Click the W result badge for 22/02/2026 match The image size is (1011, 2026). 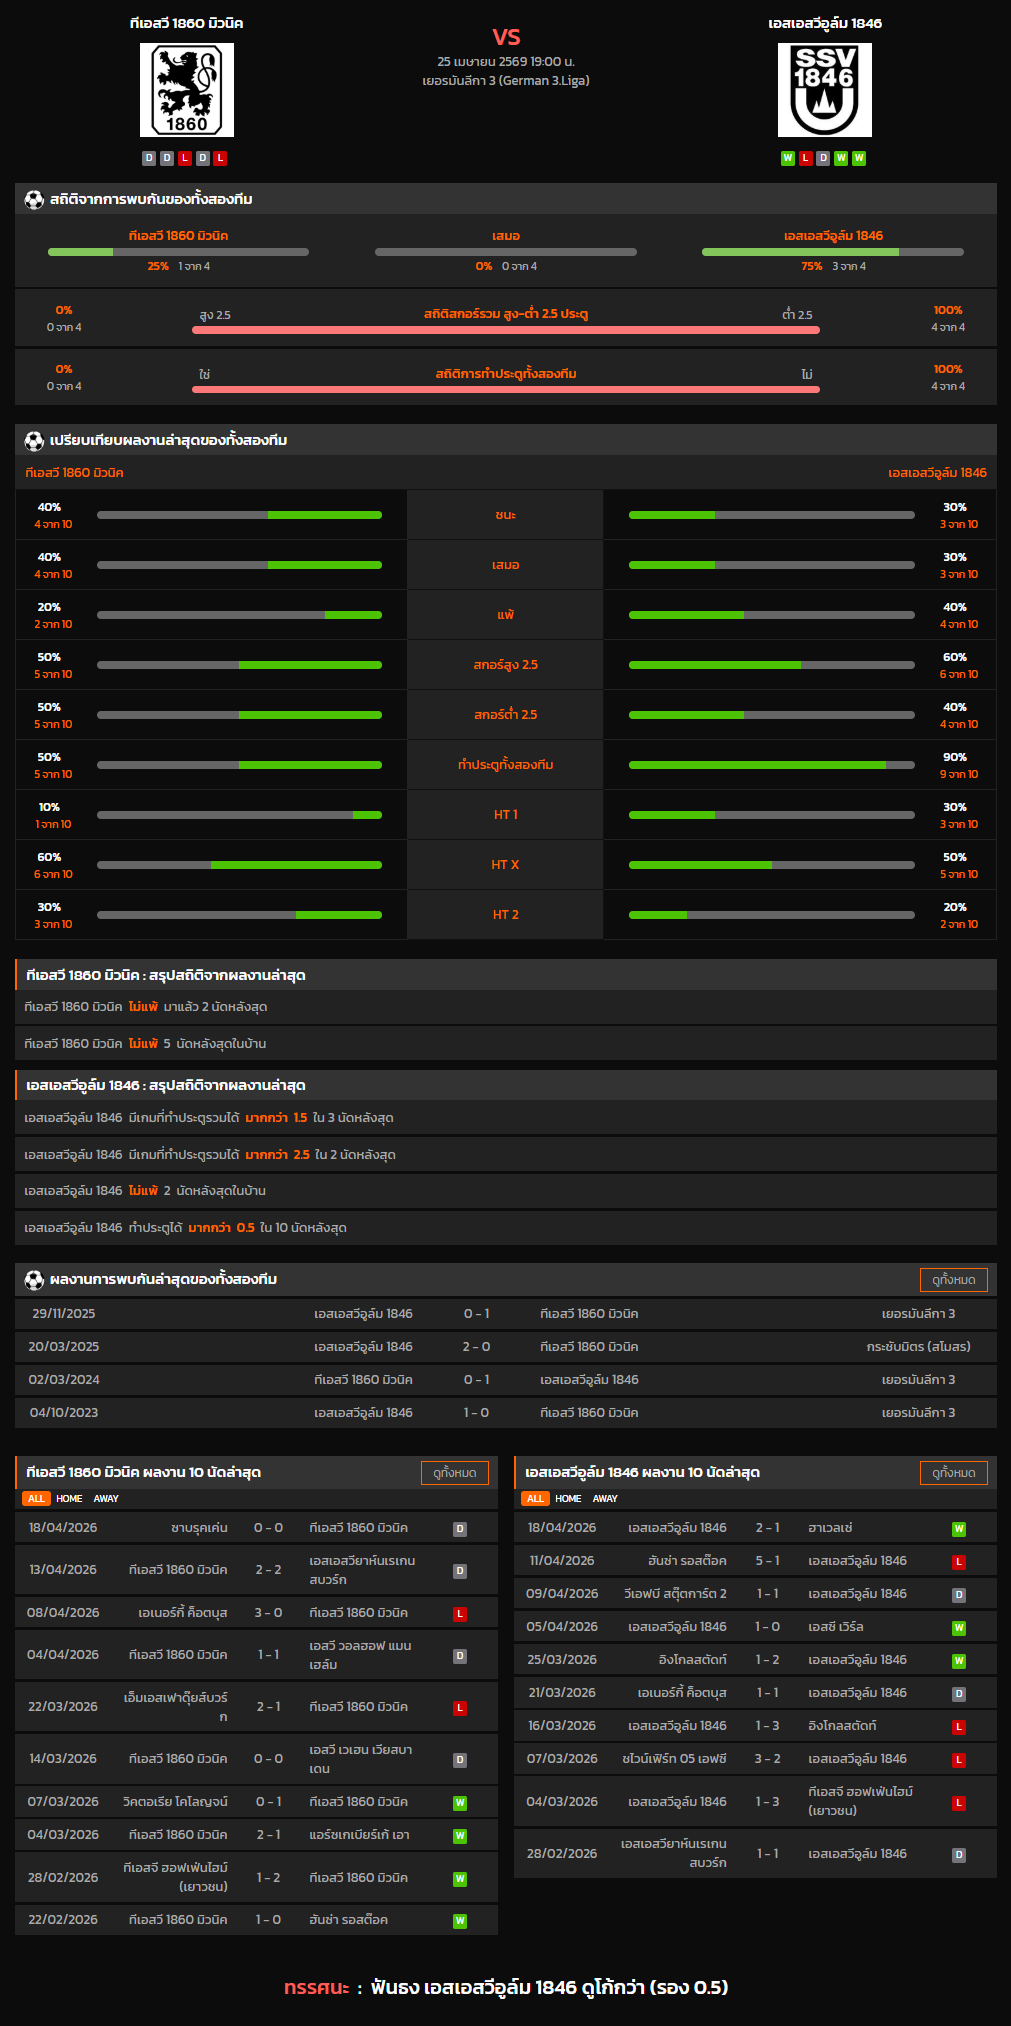pyautogui.click(x=460, y=1920)
